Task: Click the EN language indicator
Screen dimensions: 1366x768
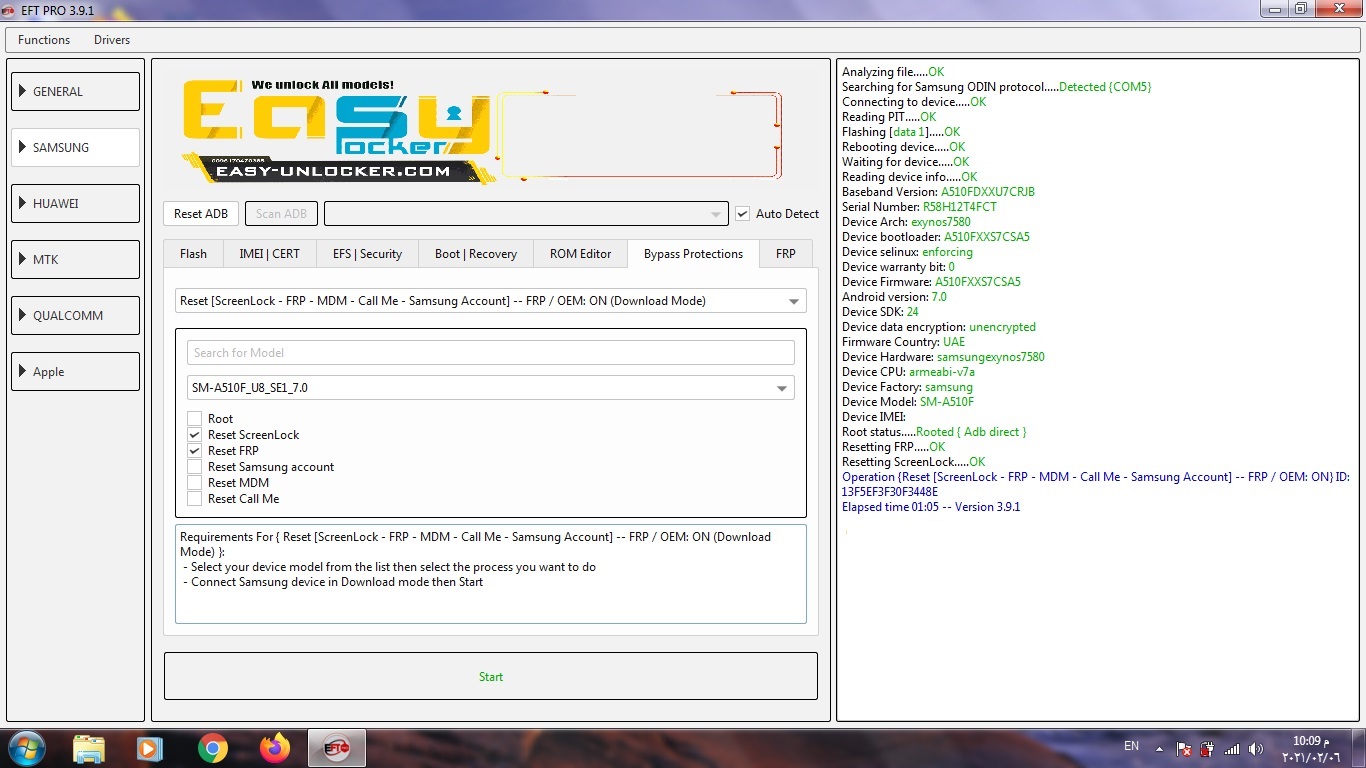Action: [x=1131, y=746]
